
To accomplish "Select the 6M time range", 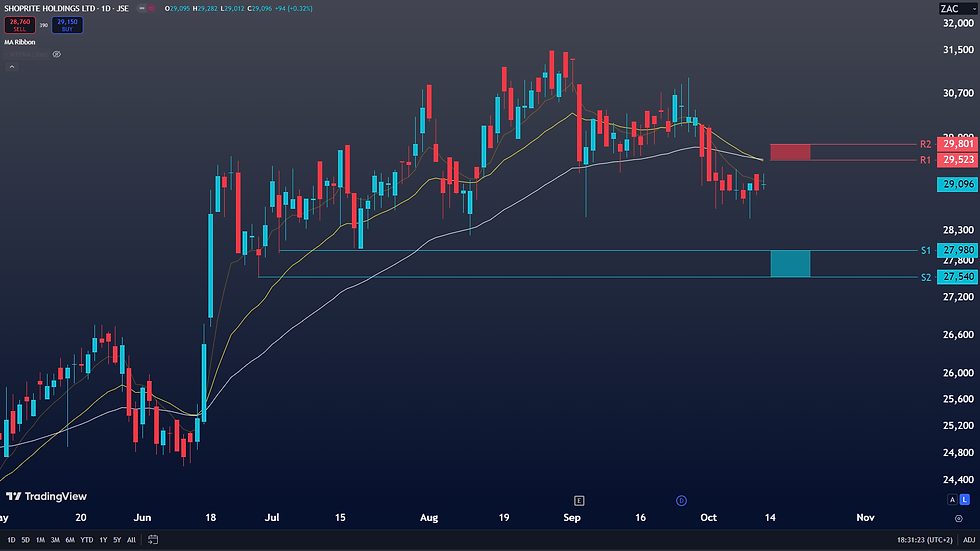I will 70,540.
